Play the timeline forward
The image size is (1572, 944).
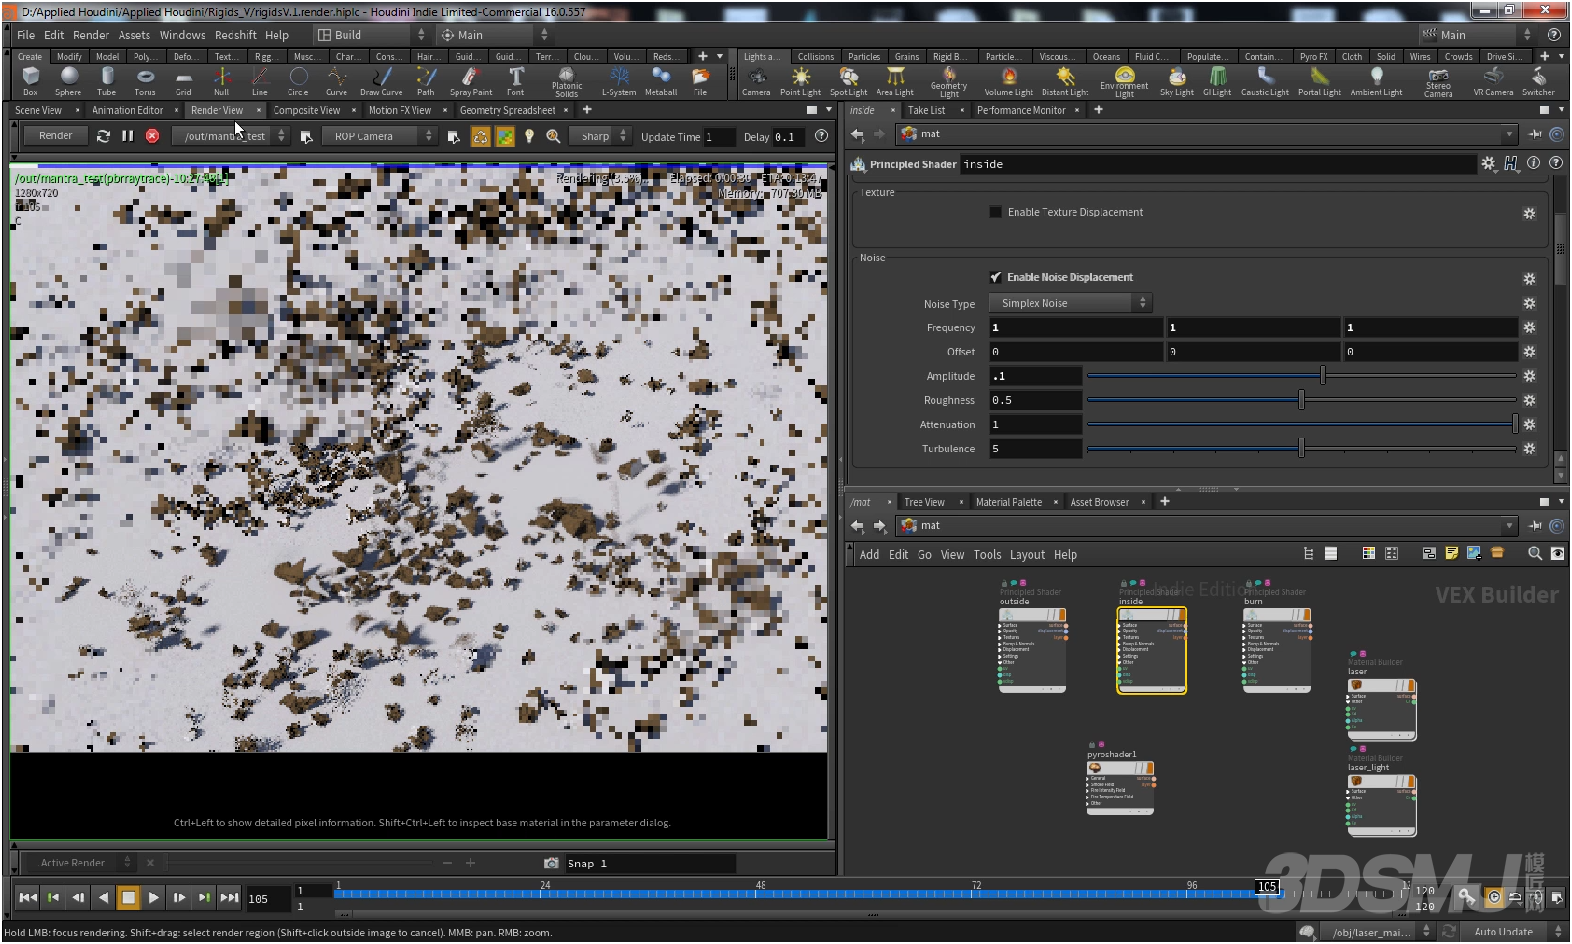[153, 898]
